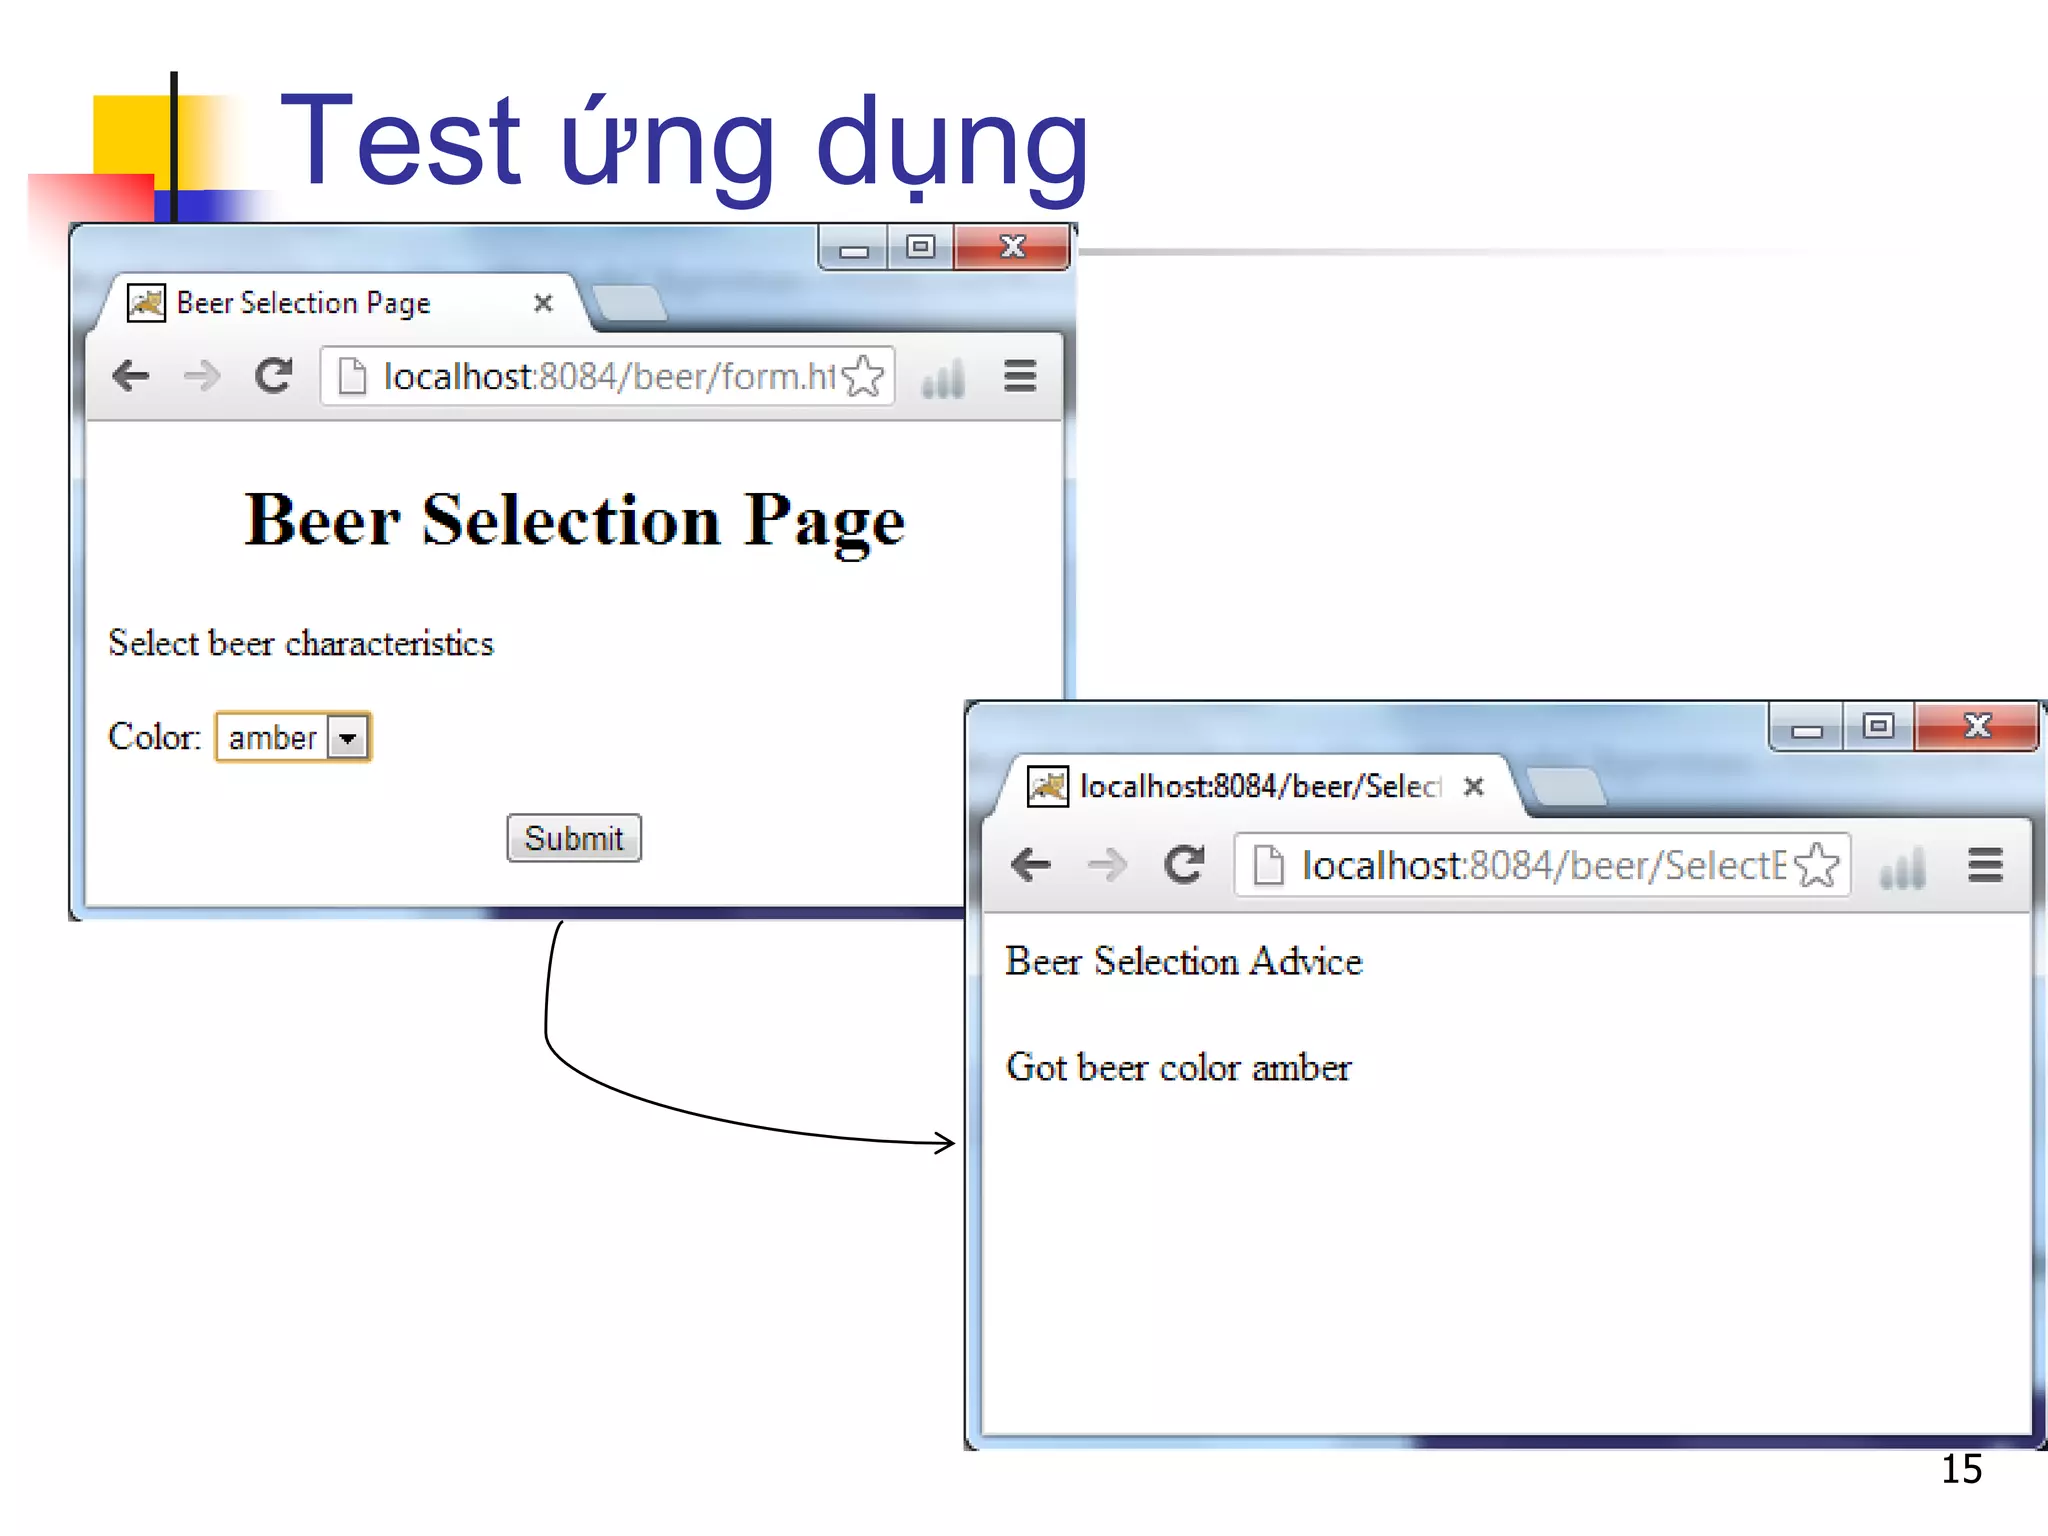Close the localhost:8084/beer/Select tab
This screenshot has width=2048, height=1536.
tap(1473, 787)
